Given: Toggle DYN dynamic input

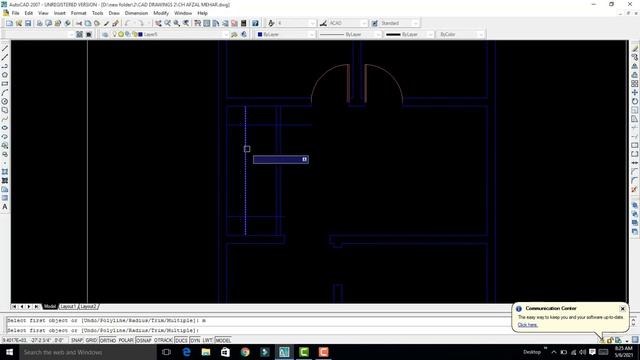Looking at the screenshot, I should tap(195, 340).
